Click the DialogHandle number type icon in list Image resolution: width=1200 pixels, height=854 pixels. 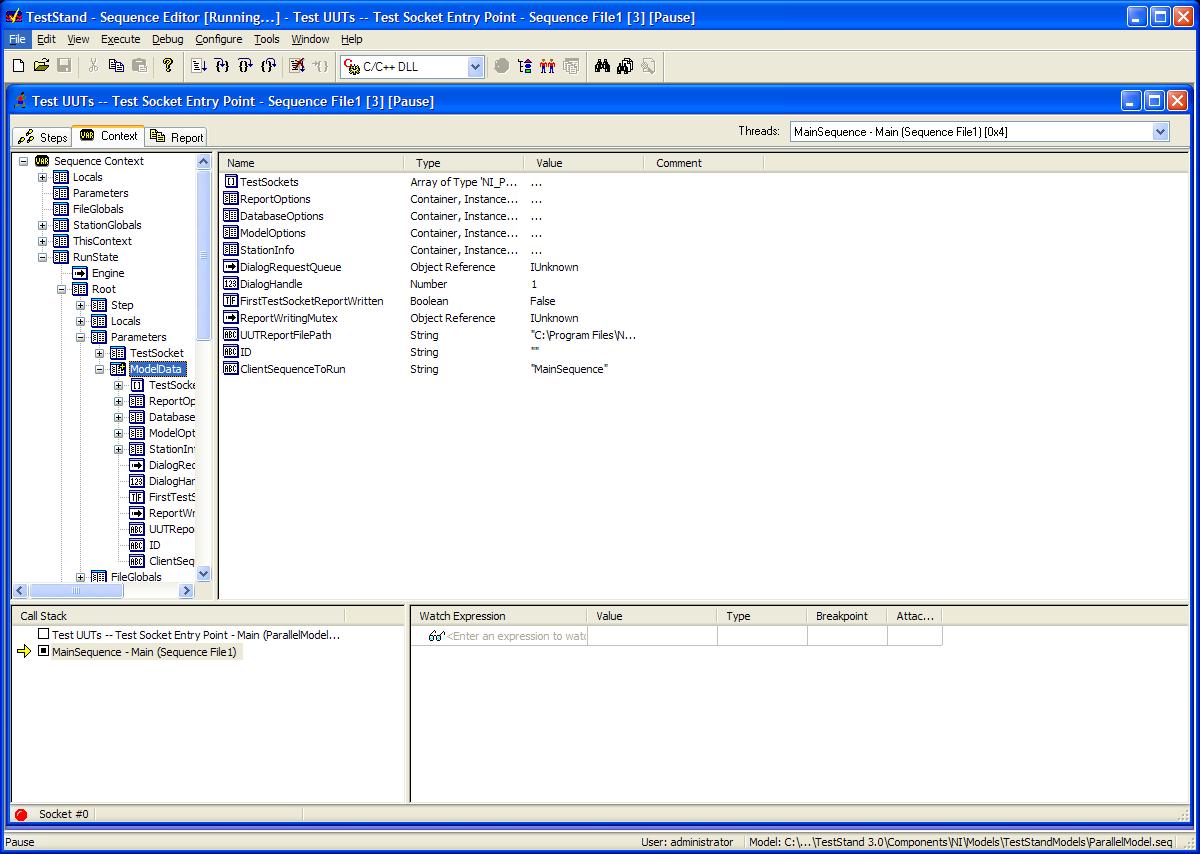coord(231,284)
